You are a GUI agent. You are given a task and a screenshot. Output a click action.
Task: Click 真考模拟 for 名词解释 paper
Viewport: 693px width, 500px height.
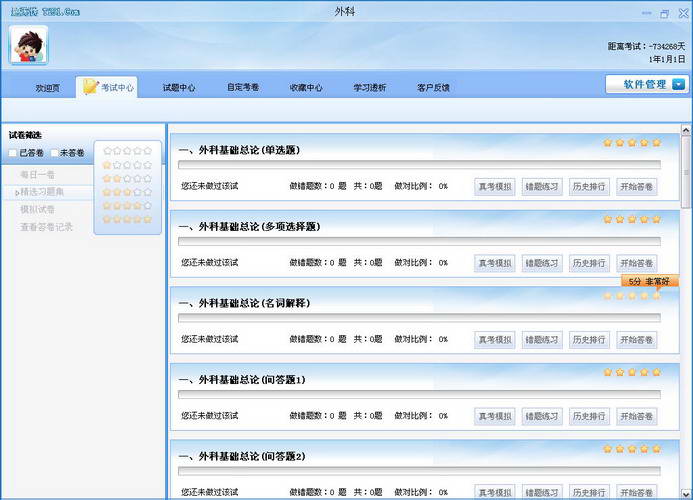(495, 340)
